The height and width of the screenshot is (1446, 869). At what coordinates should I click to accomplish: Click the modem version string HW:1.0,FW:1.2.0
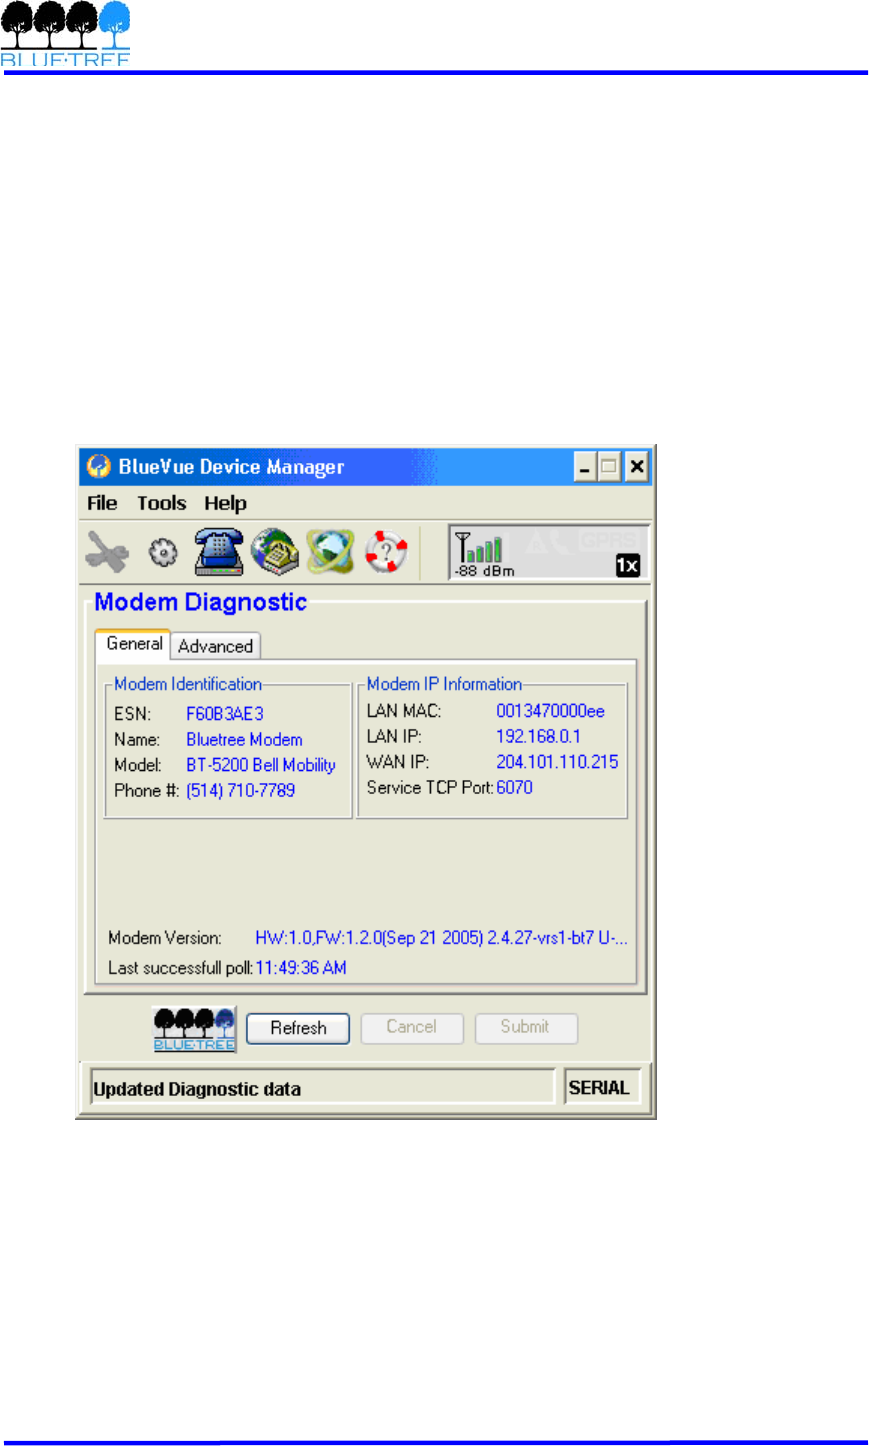[x=441, y=938]
